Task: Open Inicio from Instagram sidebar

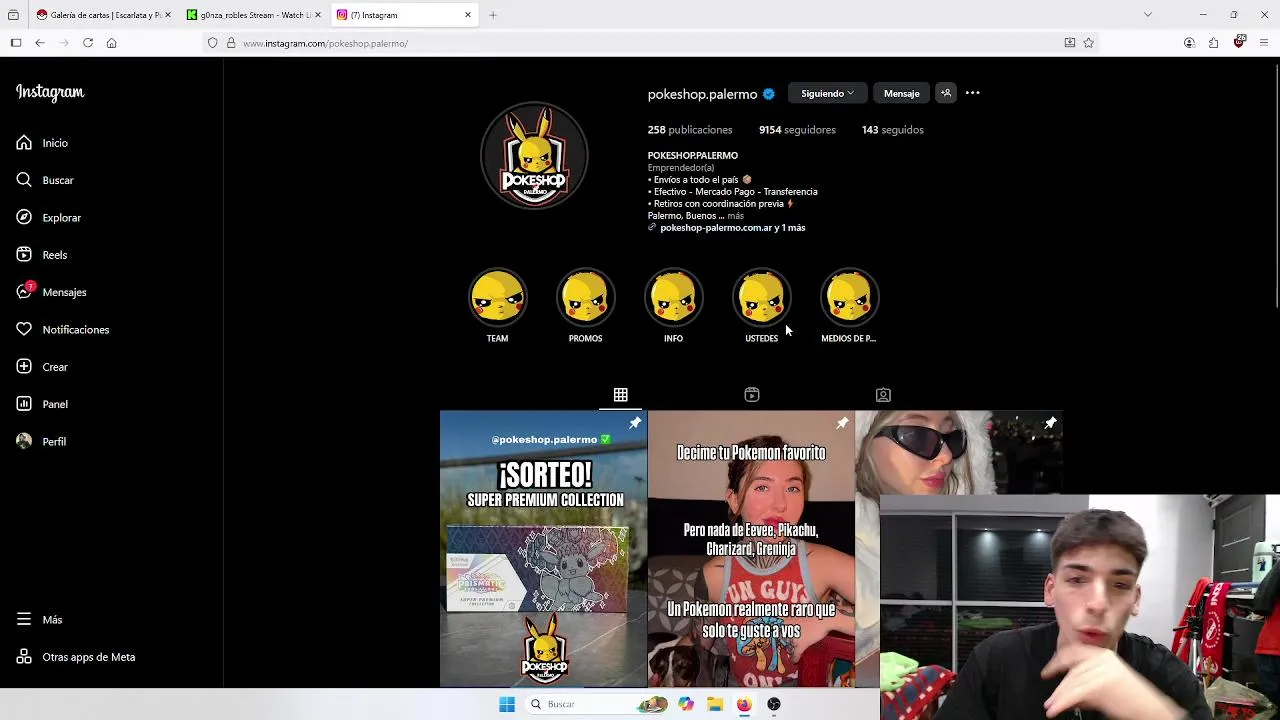Action: pos(42,143)
